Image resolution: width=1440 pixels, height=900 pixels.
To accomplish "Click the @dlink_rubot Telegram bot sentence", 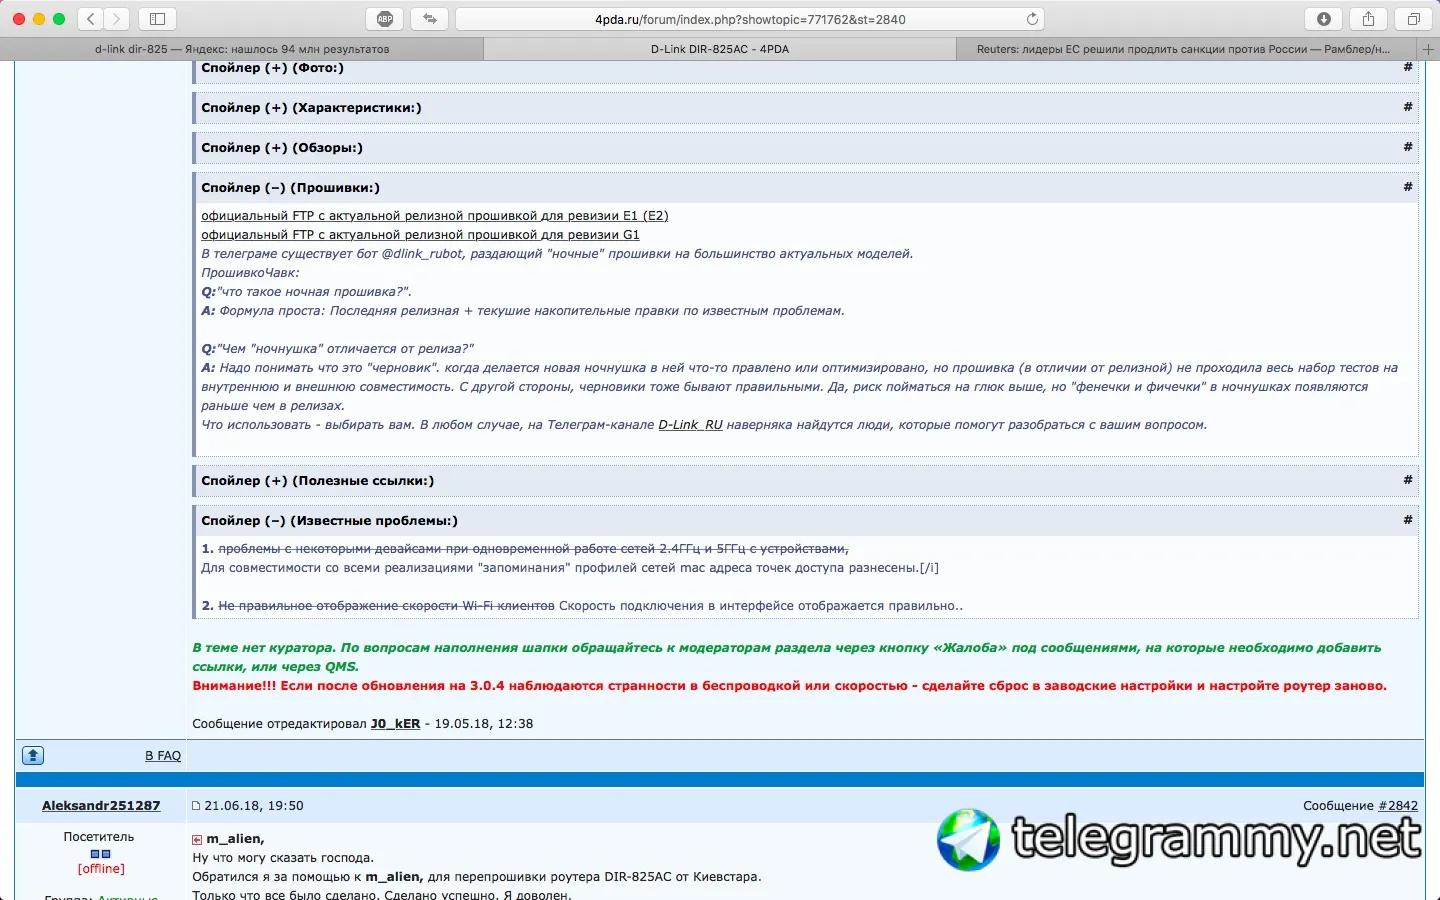I will [557, 254].
